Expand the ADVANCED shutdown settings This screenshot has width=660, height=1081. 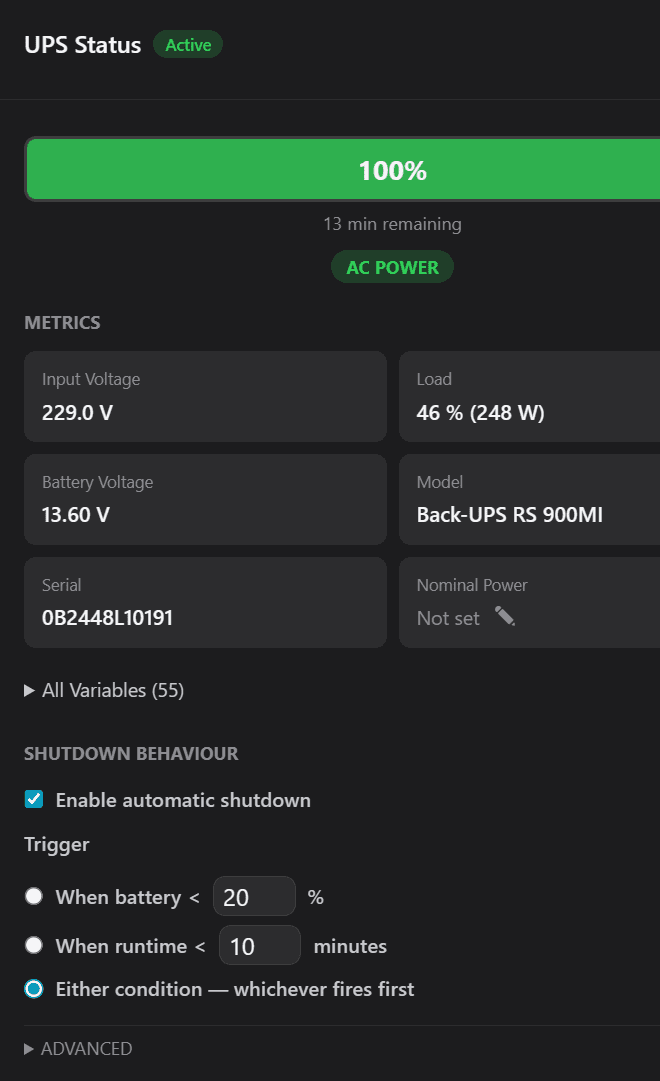78,1048
